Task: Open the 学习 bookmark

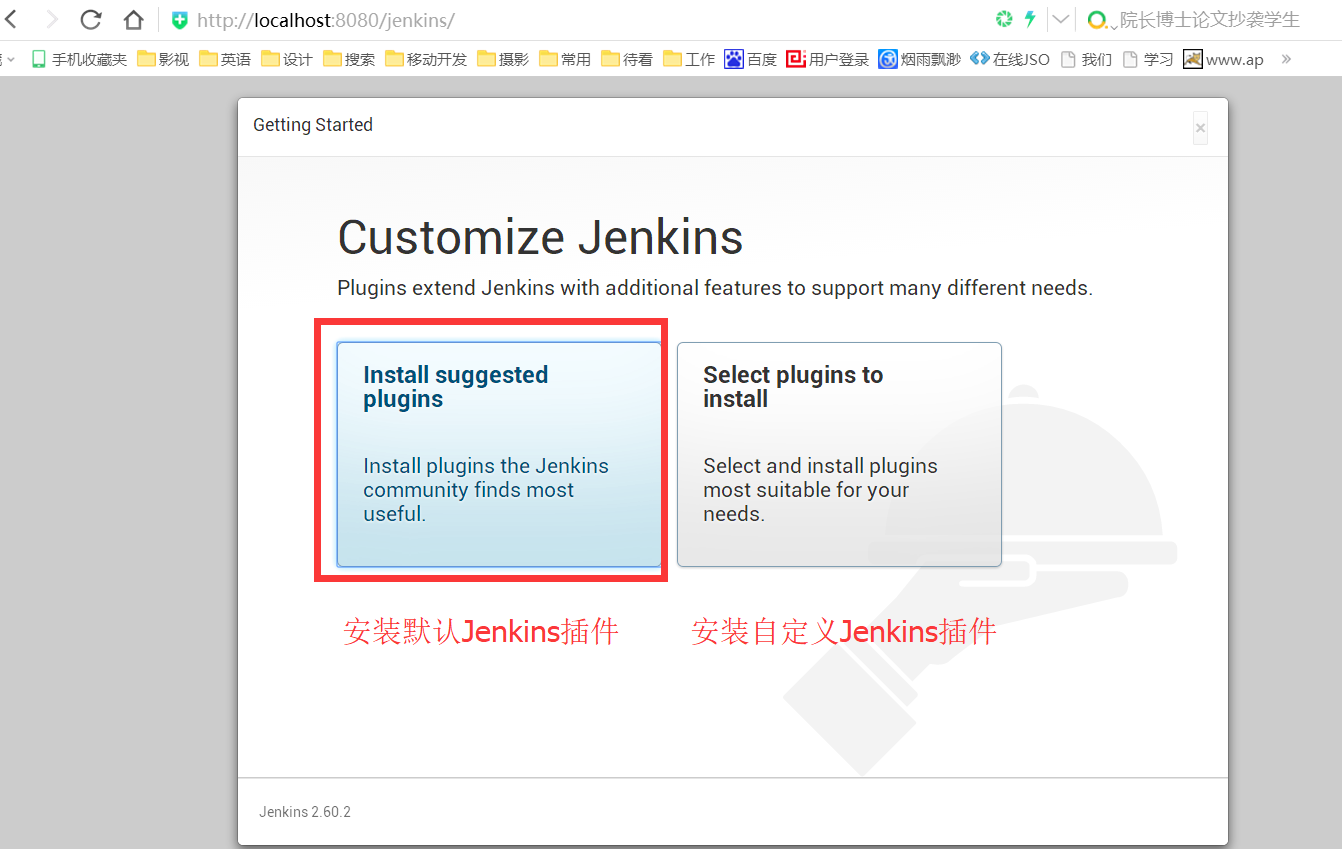Action: 1148,59
